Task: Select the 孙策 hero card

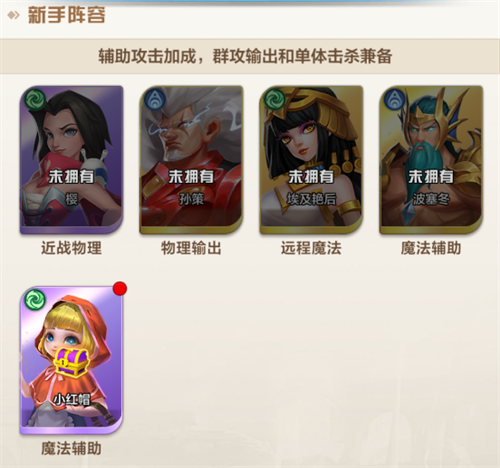Action: coord(191,160)
